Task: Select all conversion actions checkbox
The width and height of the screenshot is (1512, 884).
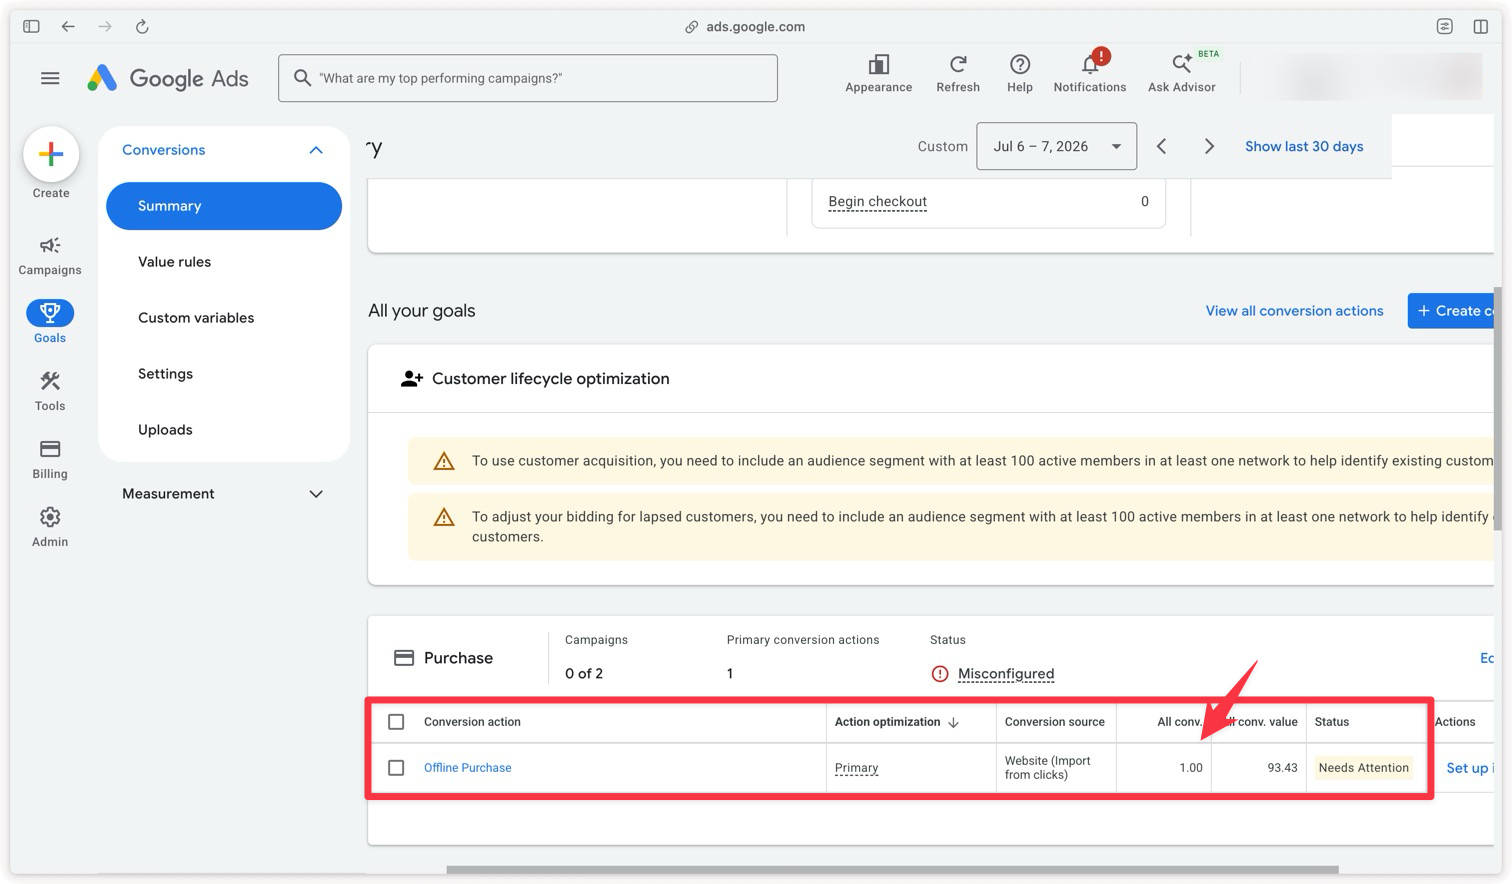Action: point(396,722)
